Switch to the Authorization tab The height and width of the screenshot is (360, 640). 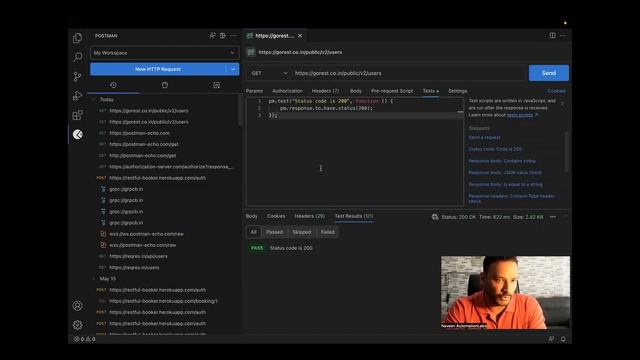click(x=287, y=91)
